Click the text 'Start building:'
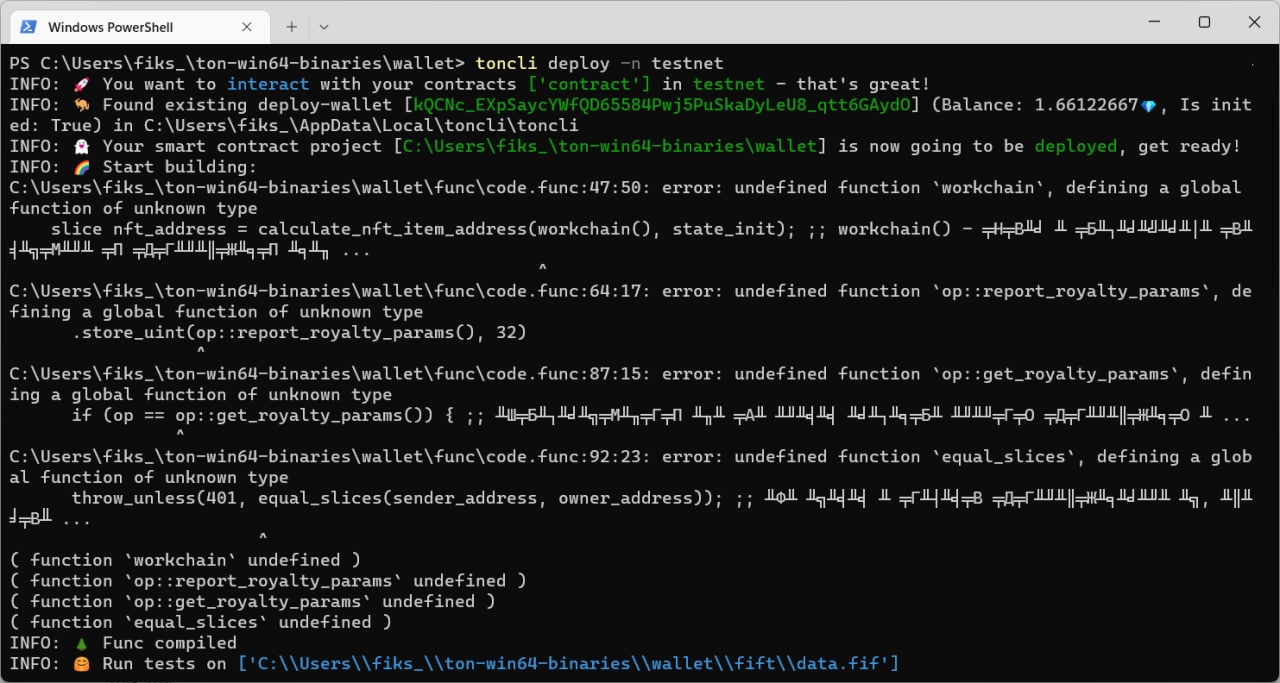The width and height of the screenshot is (1280, 683). (180, 167)
